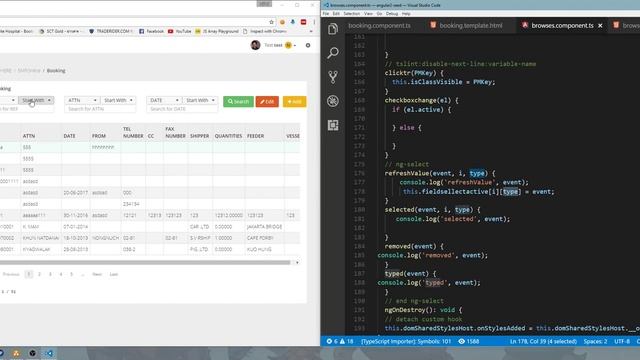Switch to the booking.component.ts tab
This screenshot has width=640, height=360.
coord(379,25)
